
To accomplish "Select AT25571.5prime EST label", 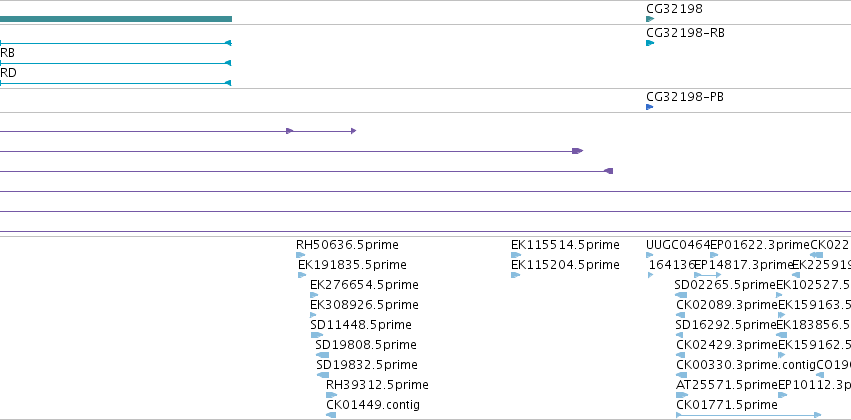I will (x=727, y=385).
